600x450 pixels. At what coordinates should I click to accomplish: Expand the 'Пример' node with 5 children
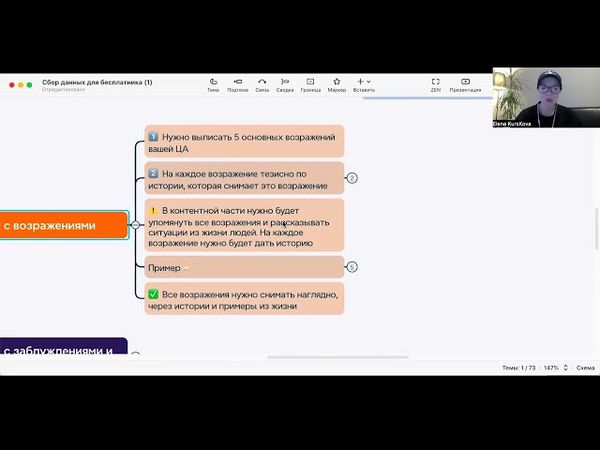(x=352, y=267)
